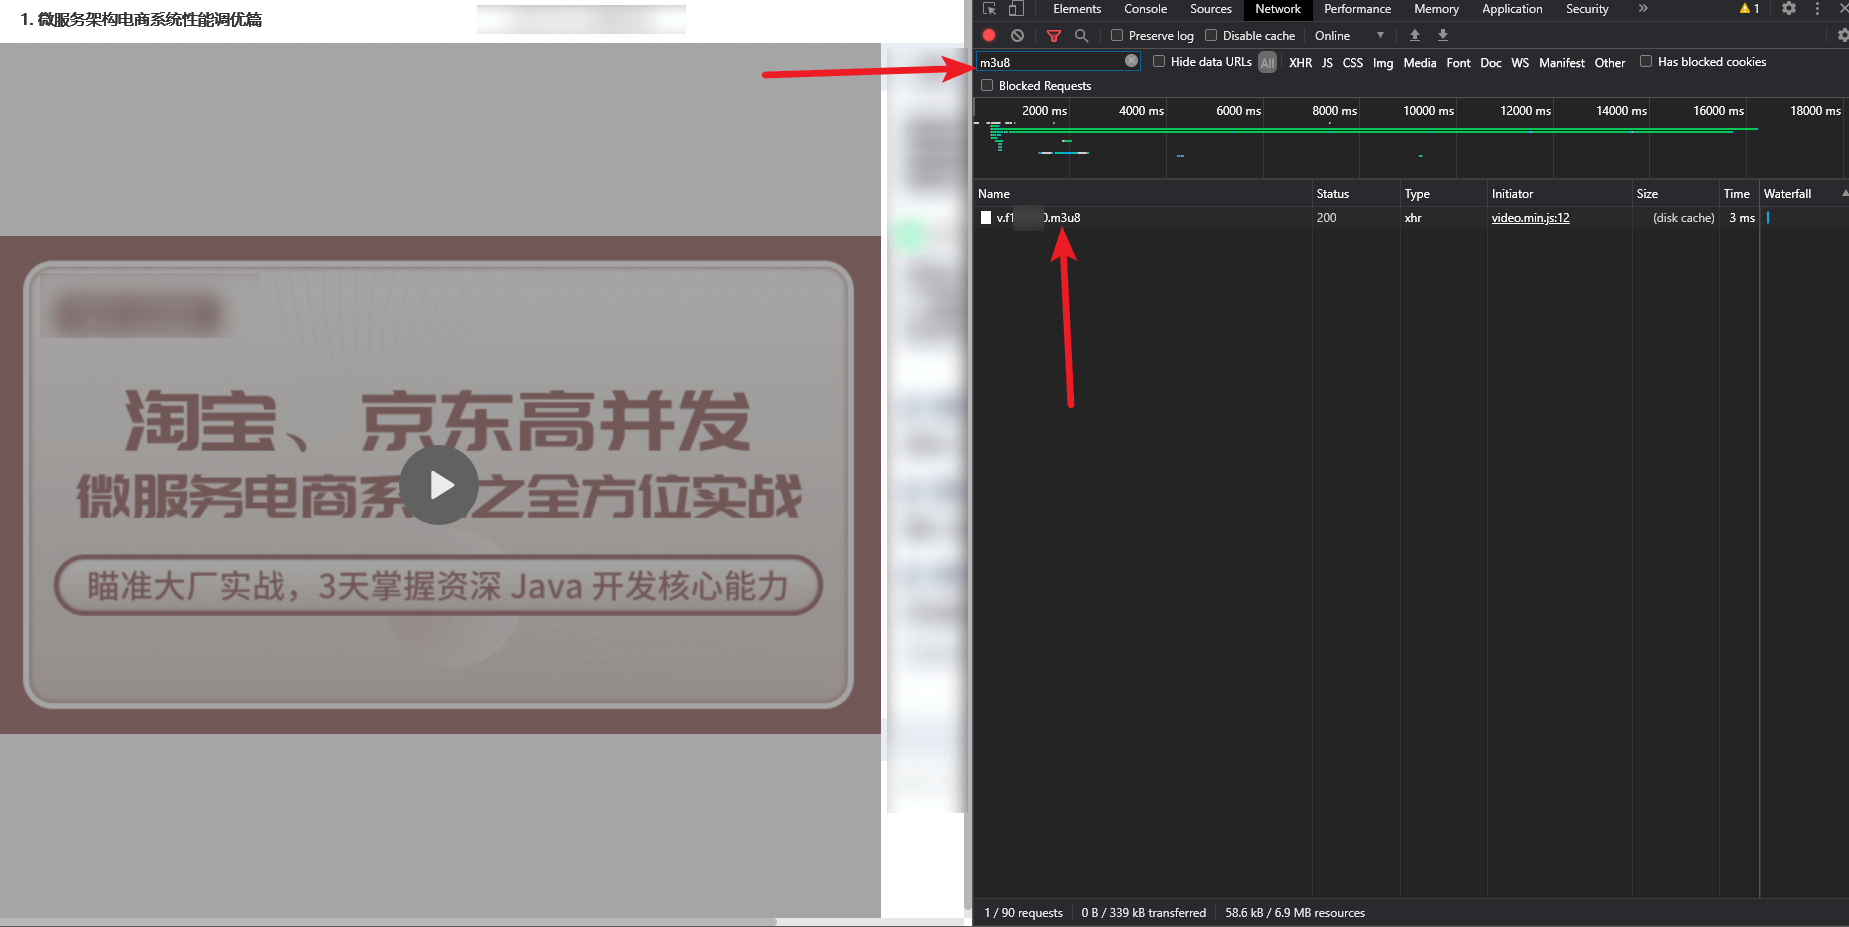Open DevTools three-dot customize menu
This screenshot has height=927, width=1849.
coord(1817,9)
